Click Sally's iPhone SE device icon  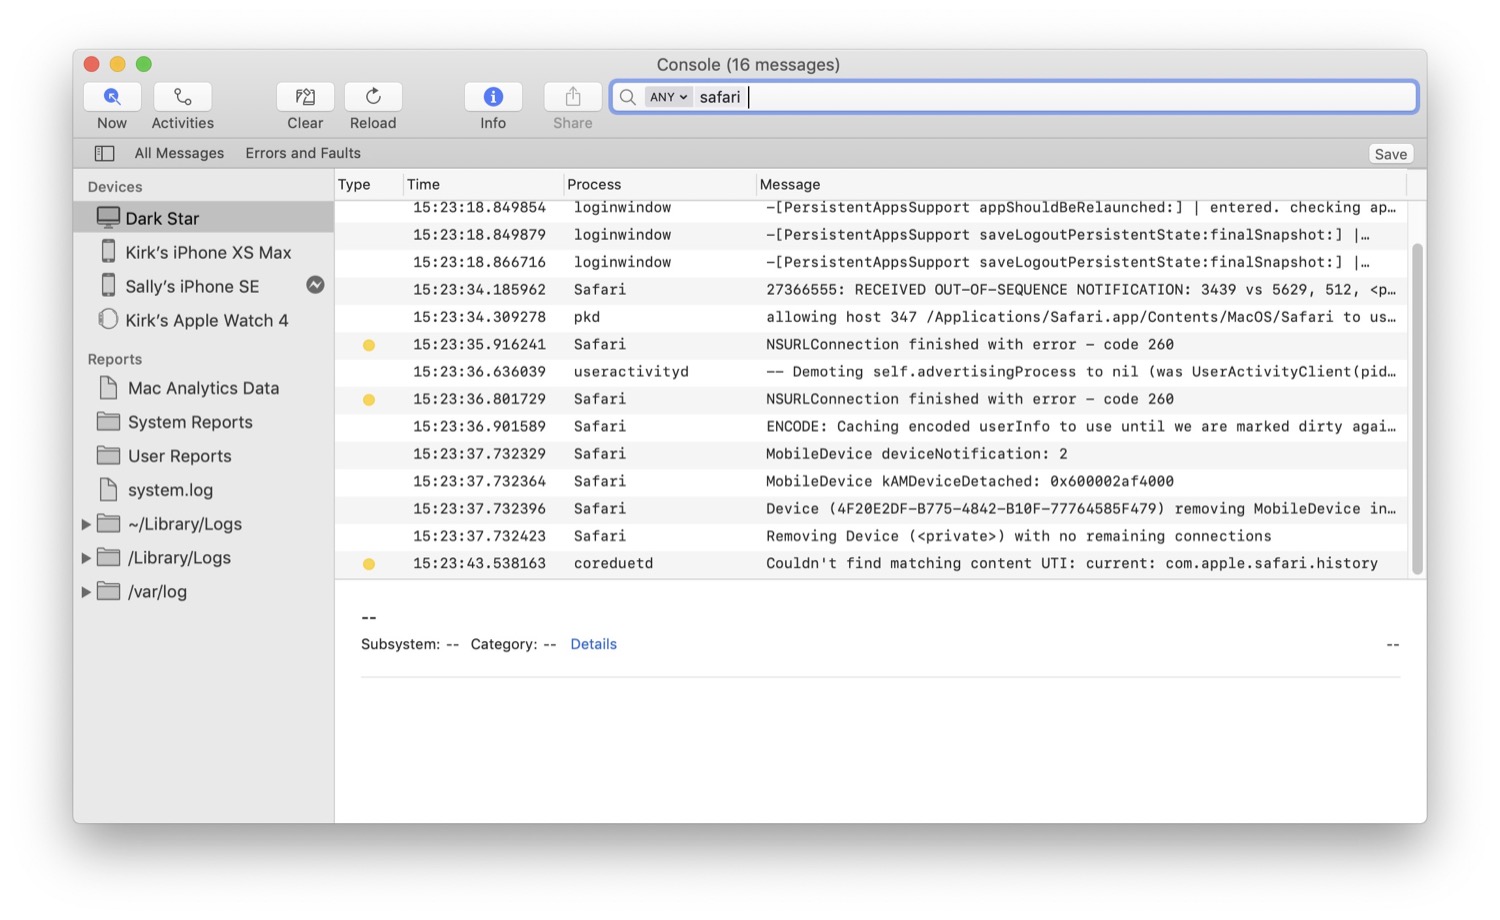pos(108,285)
